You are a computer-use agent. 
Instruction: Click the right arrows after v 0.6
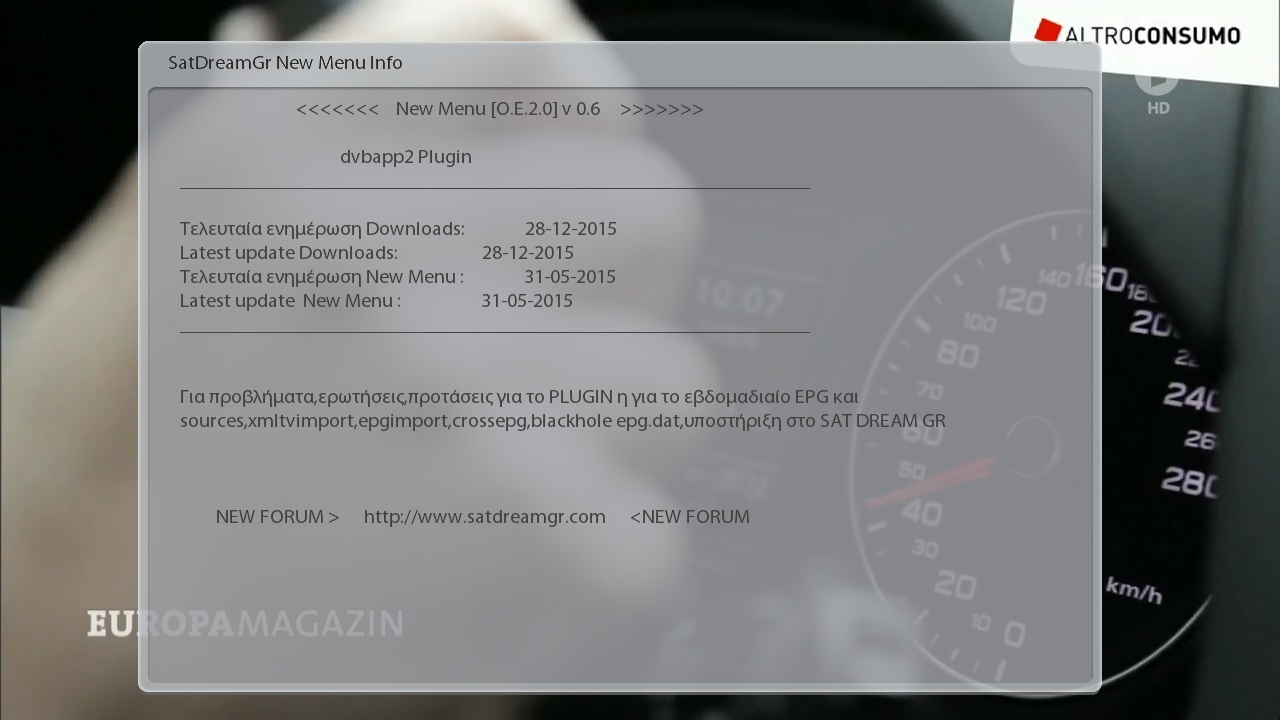pos(661,109)
